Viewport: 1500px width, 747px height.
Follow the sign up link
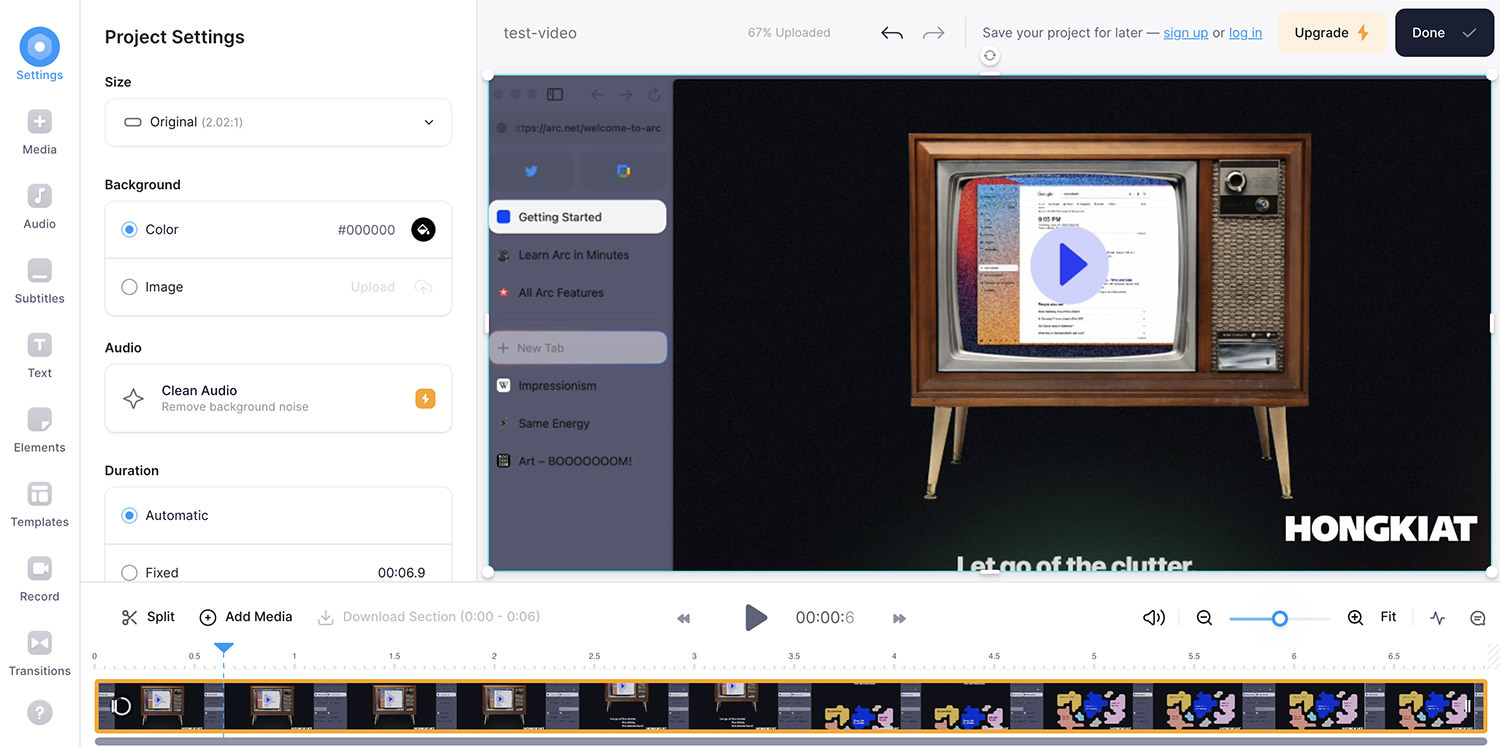tap(1186, 33)
